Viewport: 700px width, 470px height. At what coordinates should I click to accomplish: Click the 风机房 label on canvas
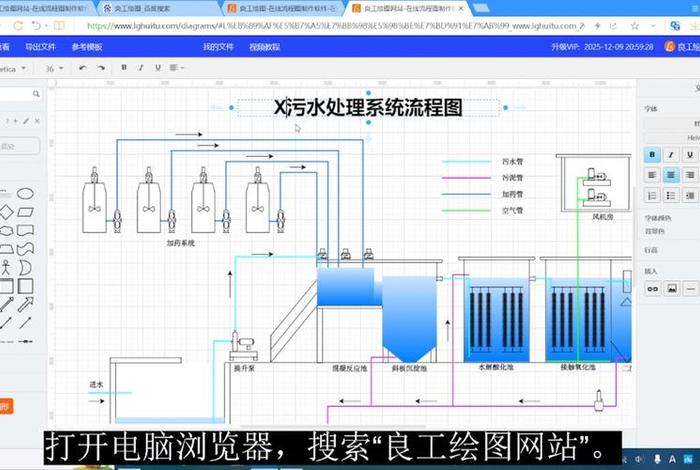click(x=603, y=216)
